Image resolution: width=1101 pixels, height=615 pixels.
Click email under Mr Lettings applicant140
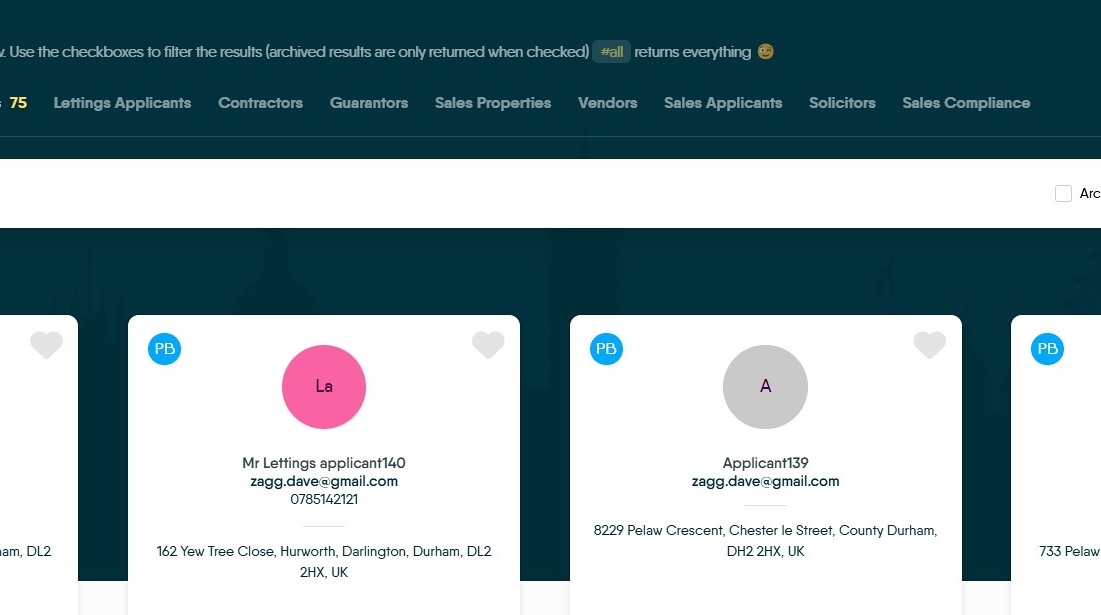pos(324,481)
